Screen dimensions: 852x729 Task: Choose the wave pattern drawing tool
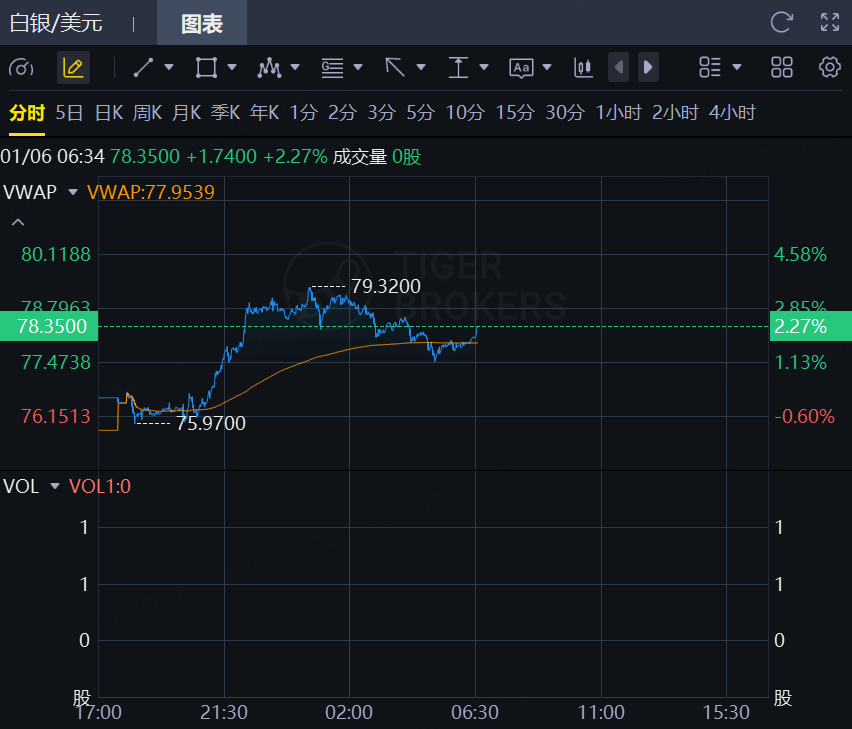pyautogui.click(x=268, y=67)
